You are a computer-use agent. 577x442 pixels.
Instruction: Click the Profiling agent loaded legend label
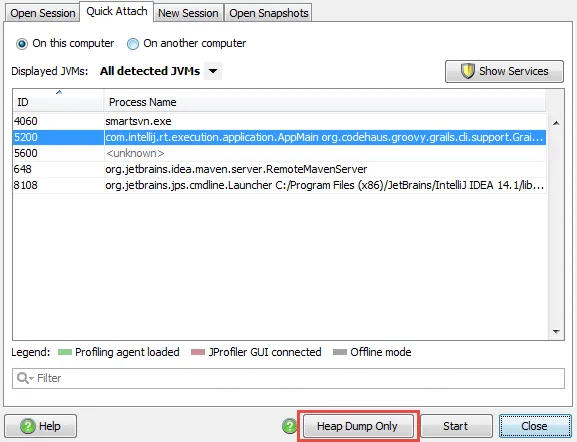click(x=127, y=352)
